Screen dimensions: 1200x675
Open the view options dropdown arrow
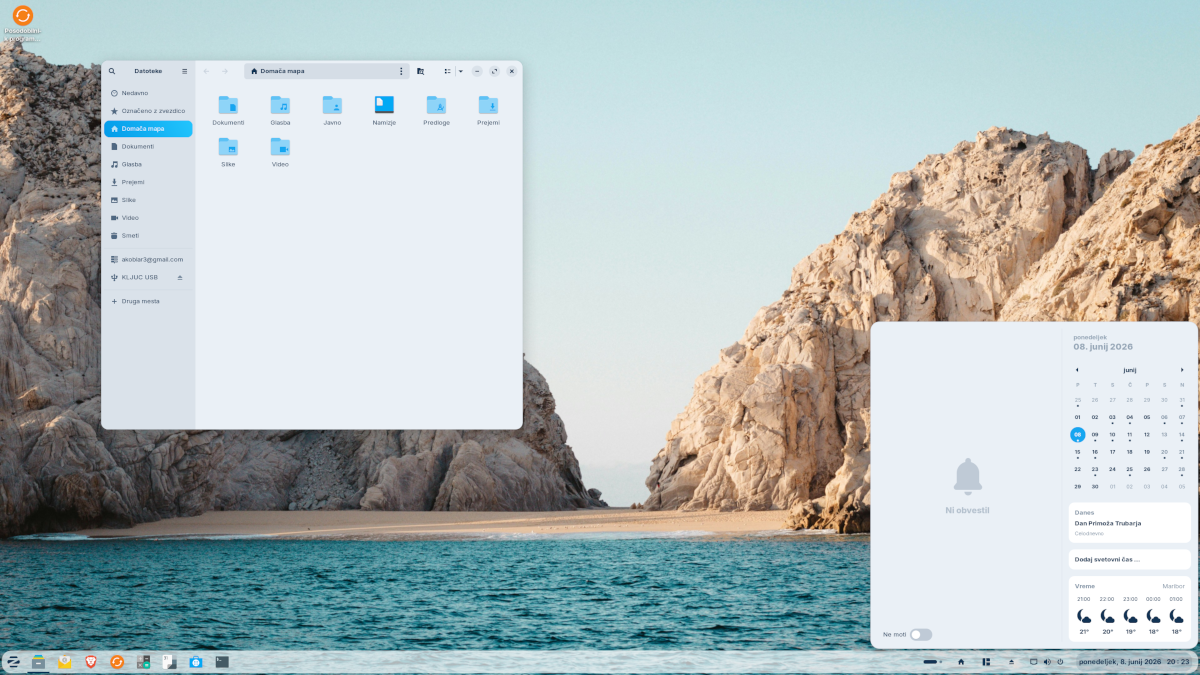click(x=460, y=71)
